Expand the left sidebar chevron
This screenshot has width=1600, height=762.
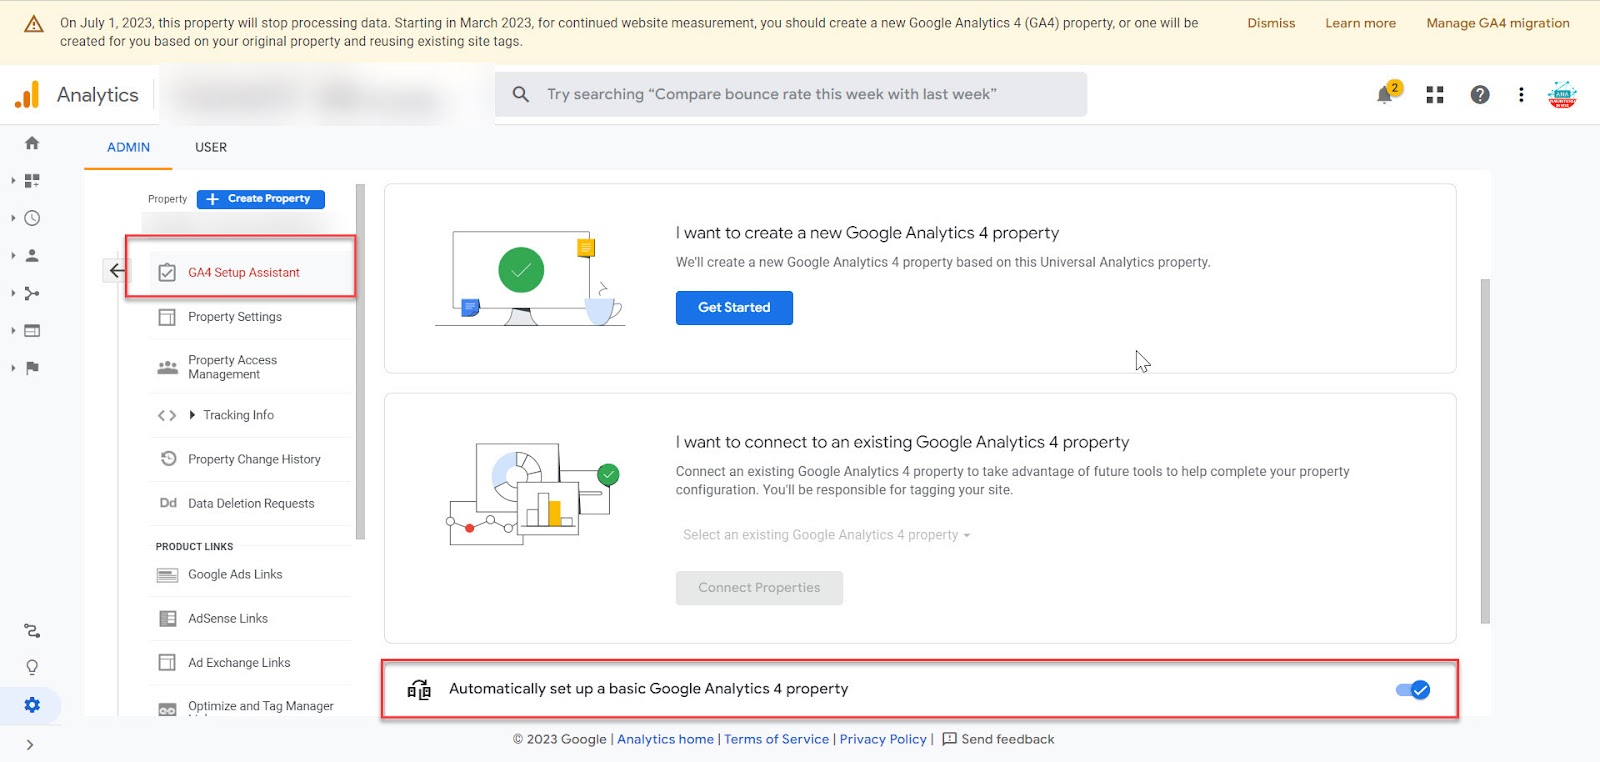(30, 745)
